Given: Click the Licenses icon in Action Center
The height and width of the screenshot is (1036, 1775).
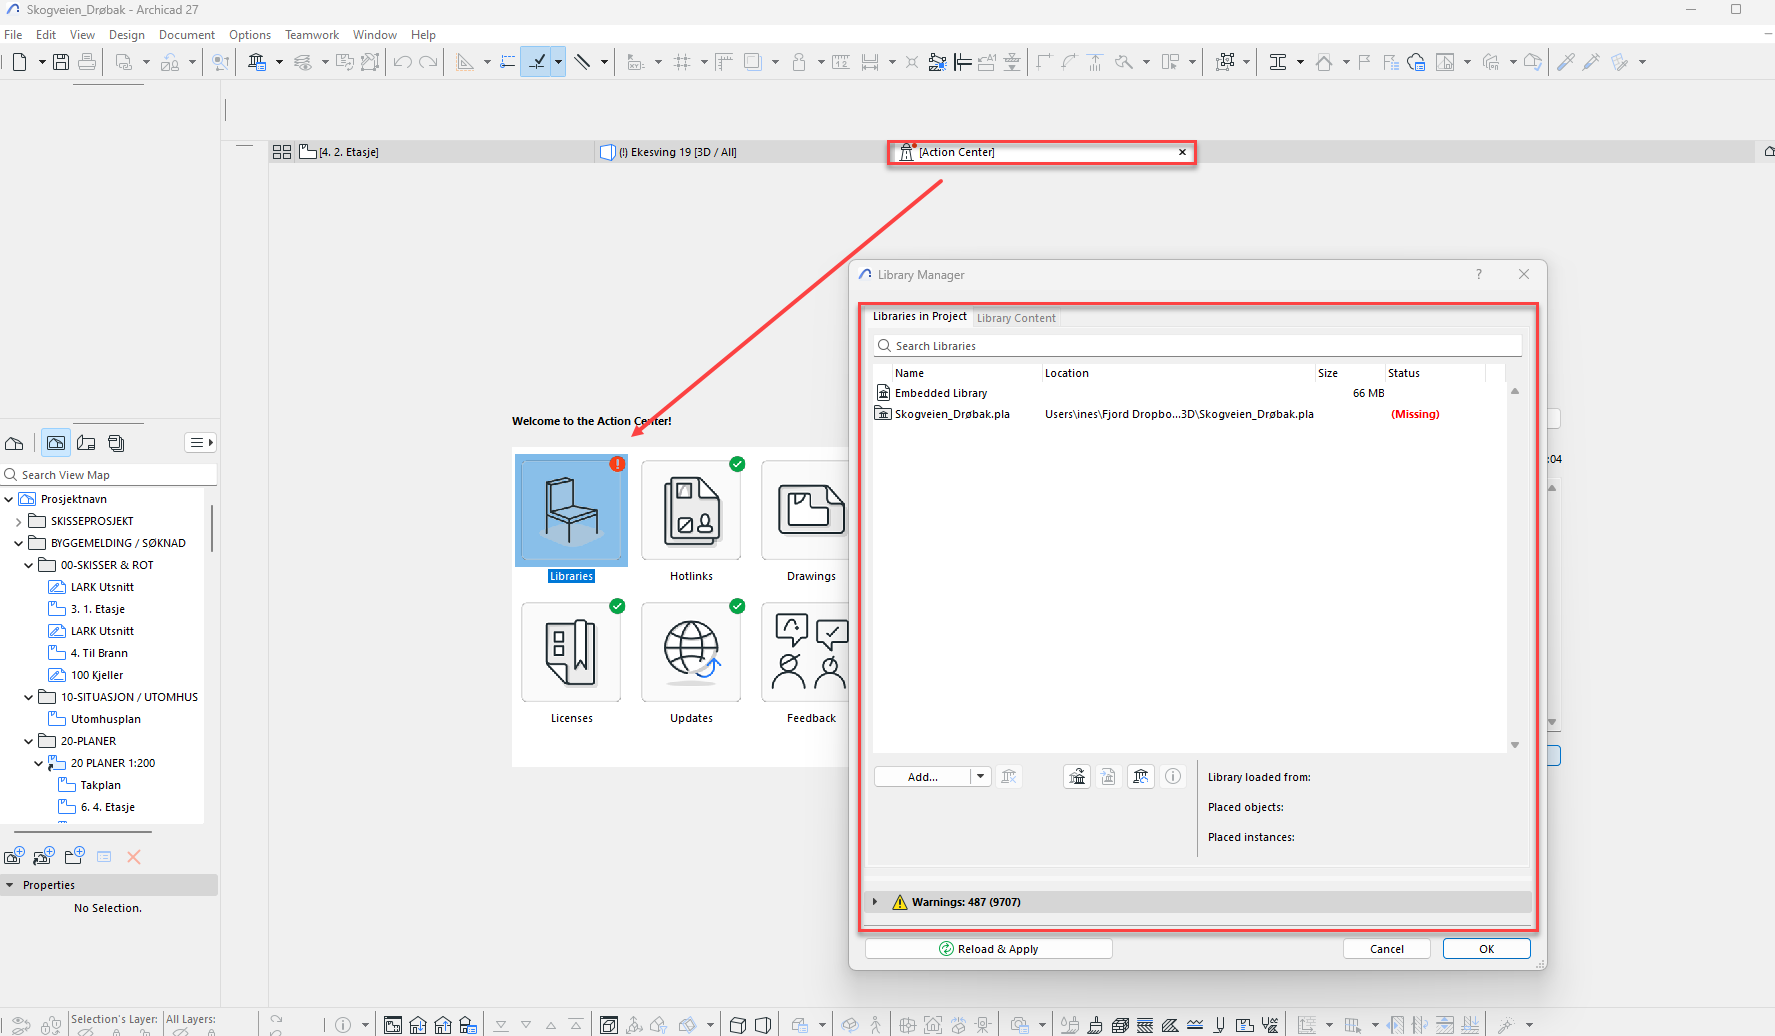Looking at the screenshot, I should pyautogui.click(x=571, y=652).
